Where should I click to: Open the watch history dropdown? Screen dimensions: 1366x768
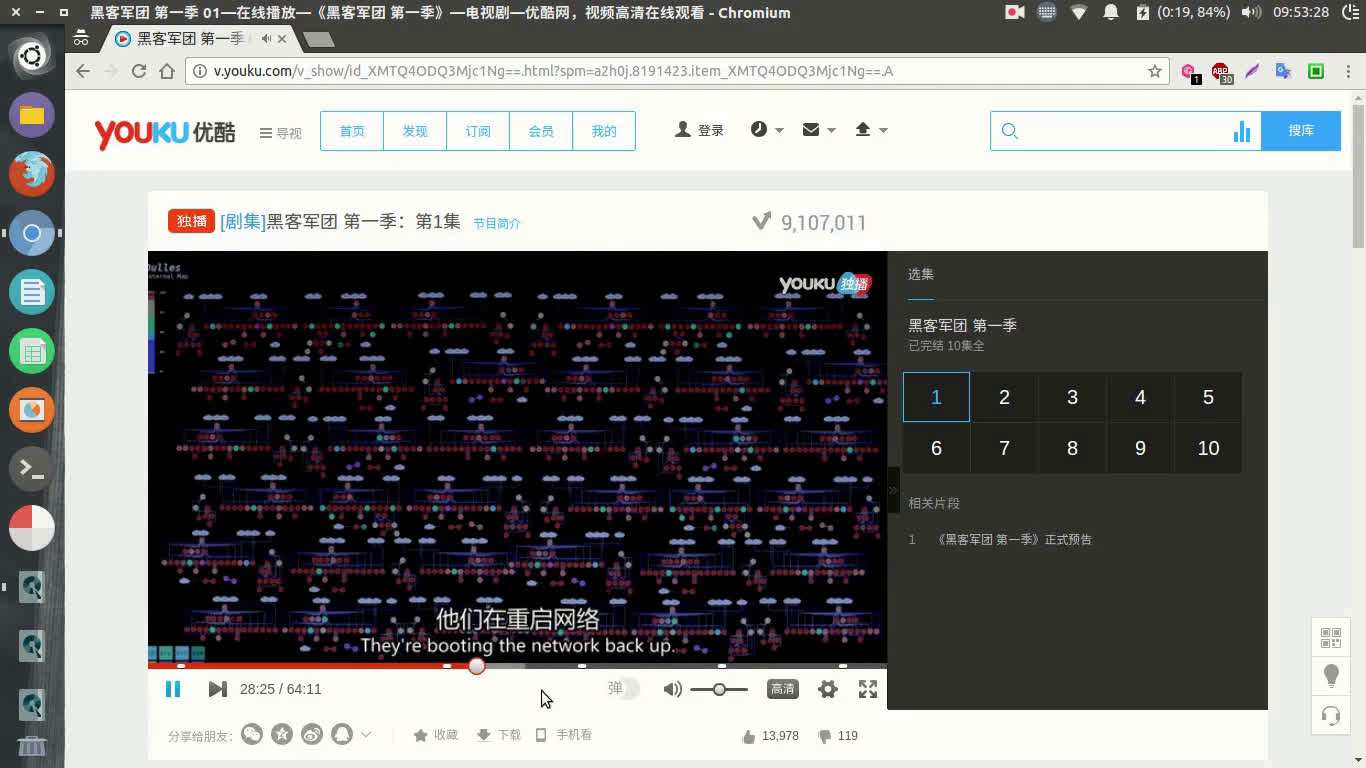pos(767,130)
